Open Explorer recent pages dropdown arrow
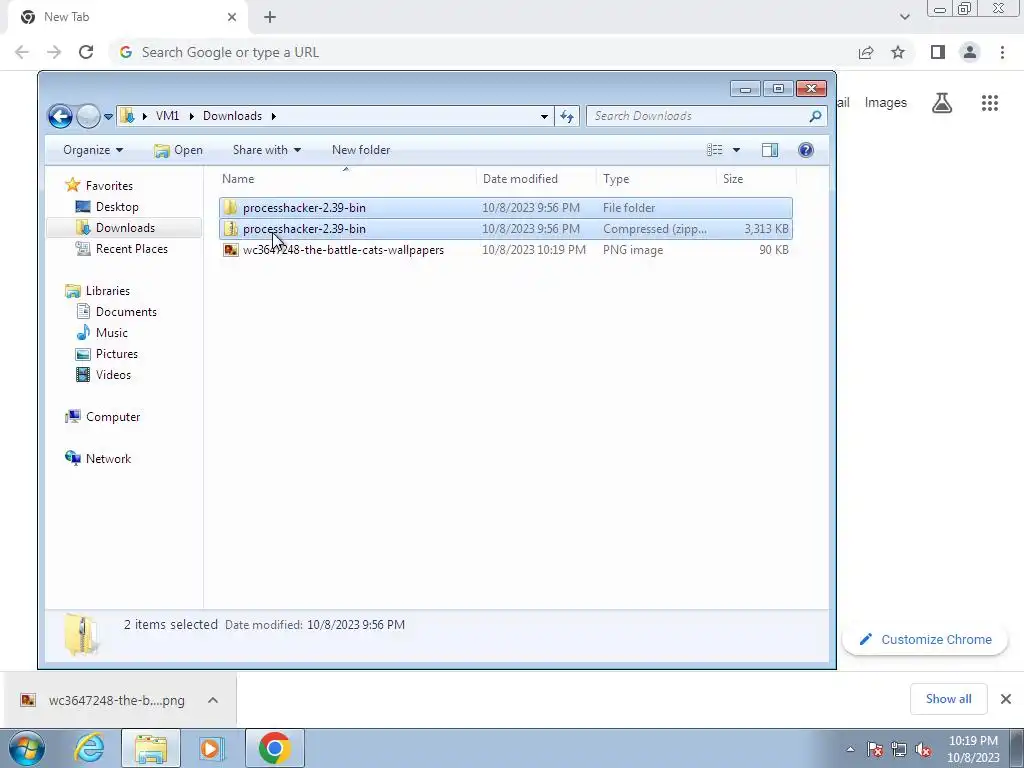The image size is (1024, 768). click(108, 117)
